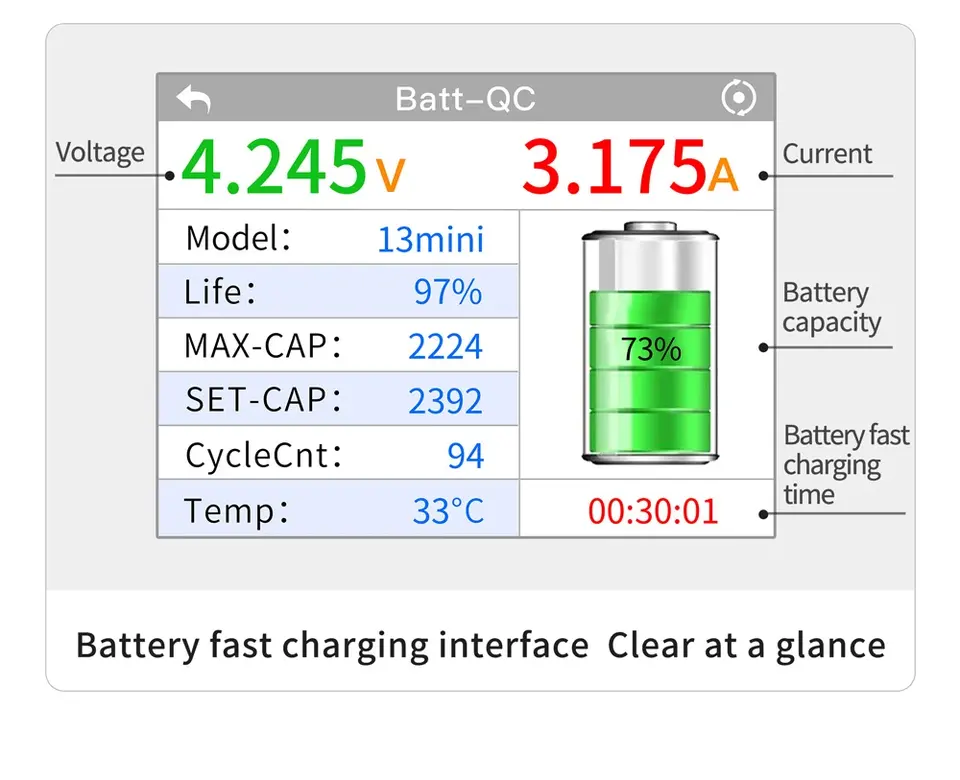This screenshot has width=960, height=780.
Task: Tap the 3.175 A current reading
Action: pos(629,168)
